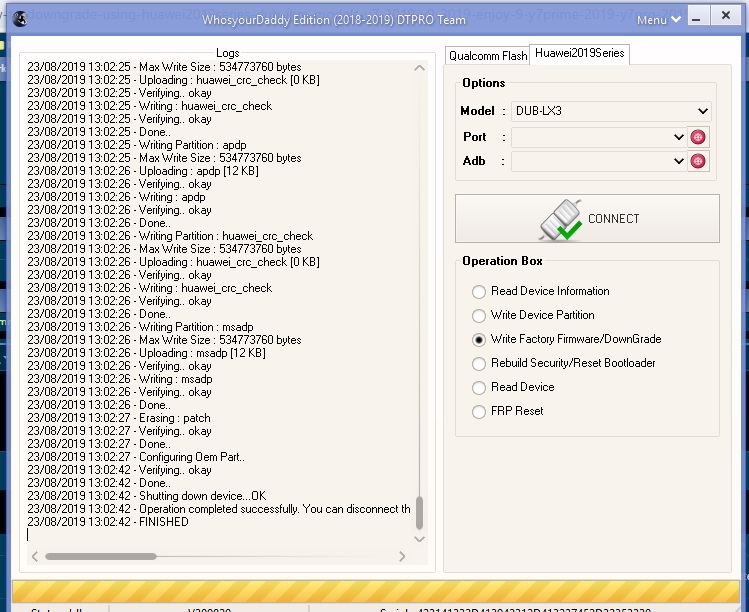Click the 'Uploading : apdp [12 KB]' log line
Viewport: 749px width, 612px height.
click(143, 171)
